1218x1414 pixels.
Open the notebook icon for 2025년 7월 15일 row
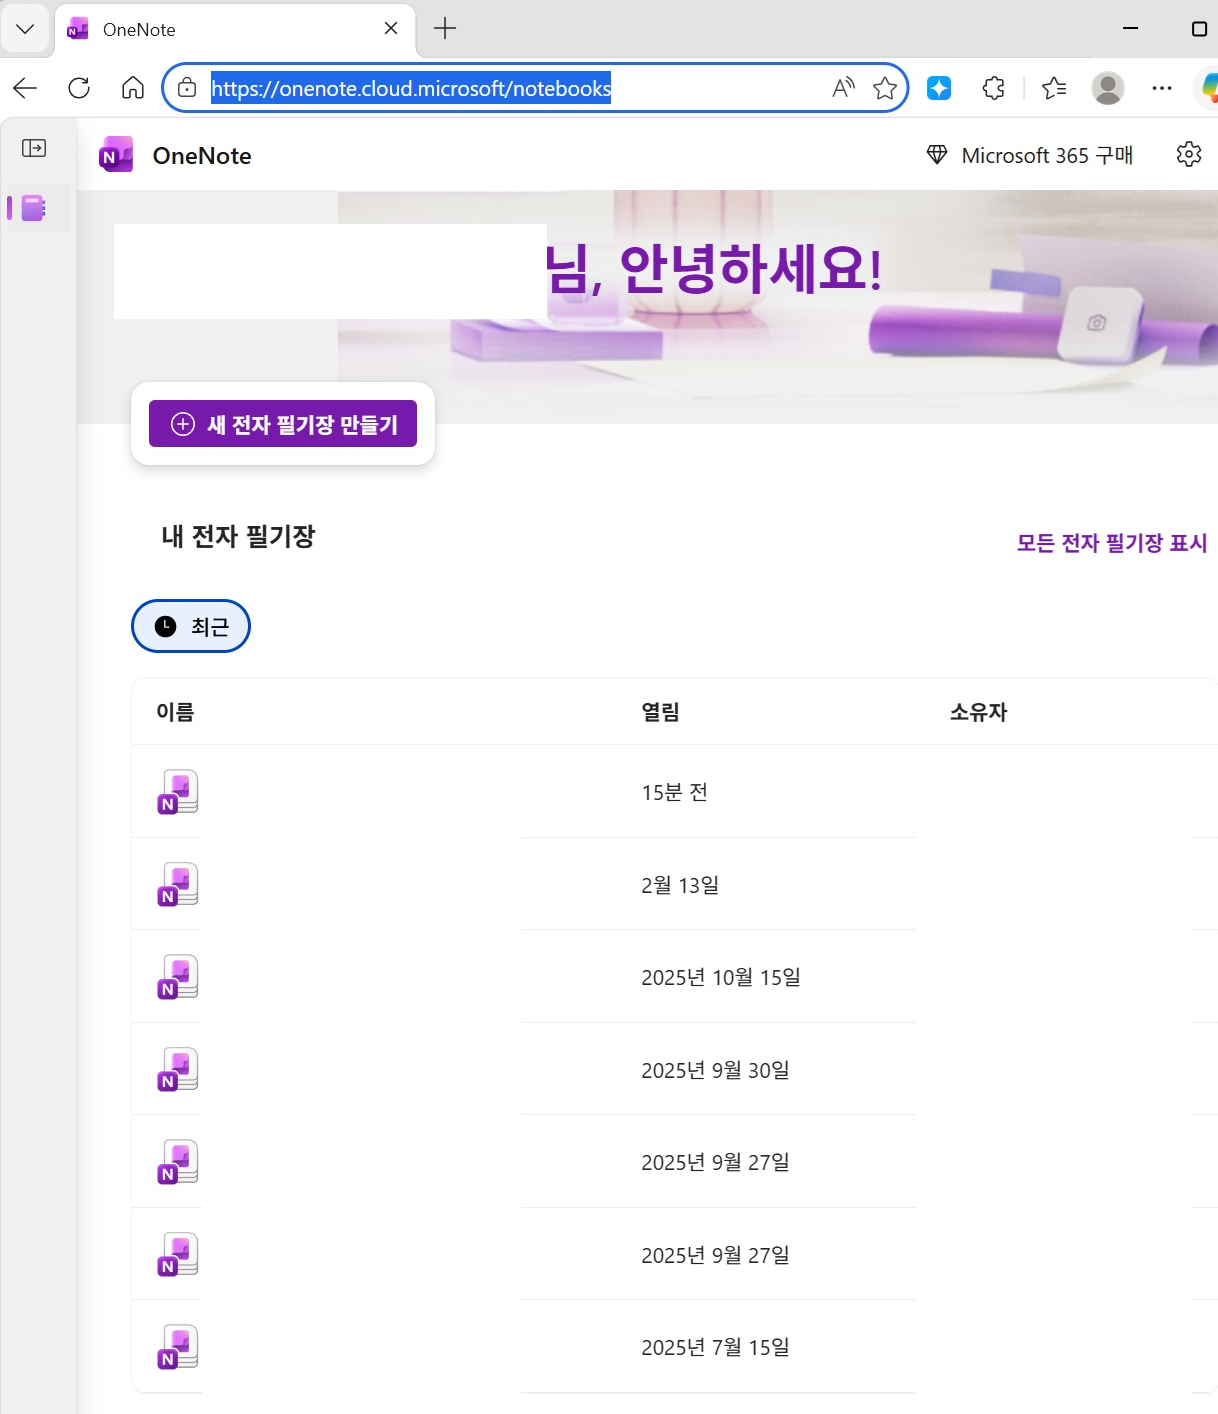[178, 1348]
